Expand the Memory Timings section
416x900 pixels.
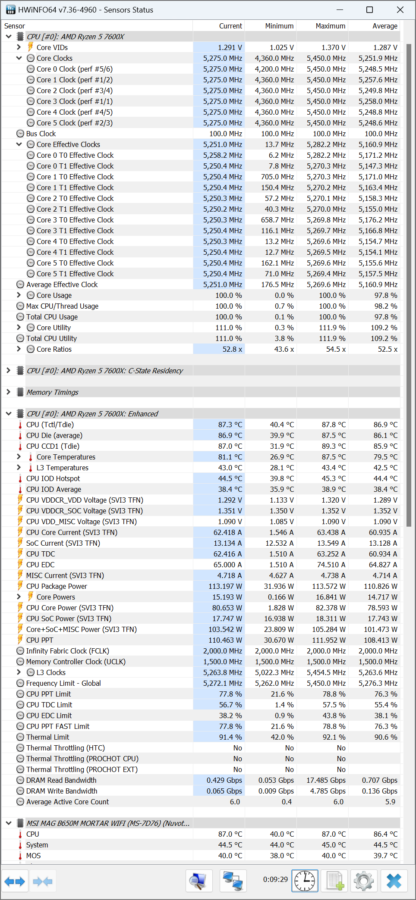[x=8, y=392]
